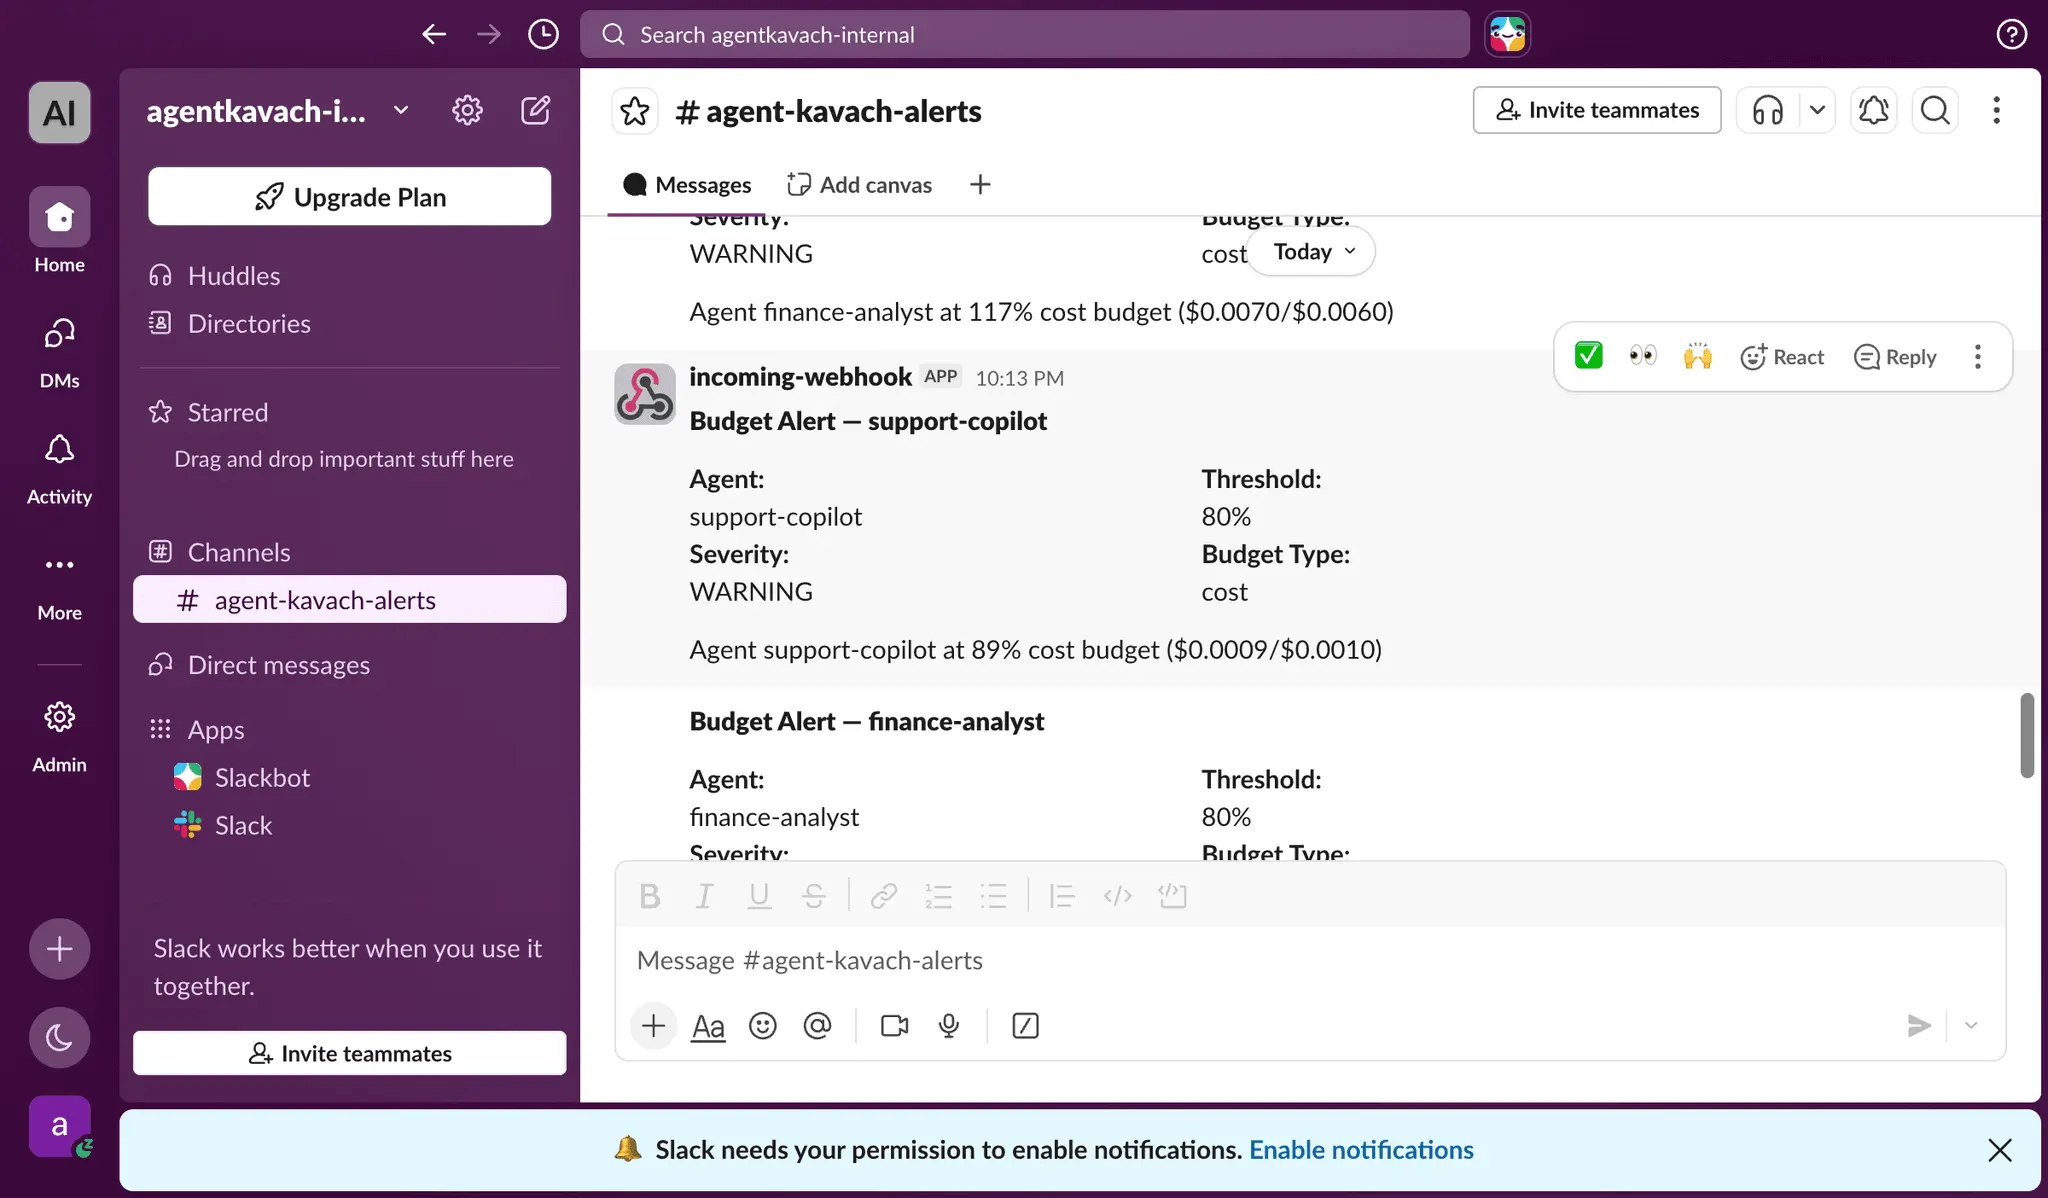Open workspace preferences gear icon
The width and height of the screenshot is (2048, 1198).
pyautogui.click(x=467, y=110)
